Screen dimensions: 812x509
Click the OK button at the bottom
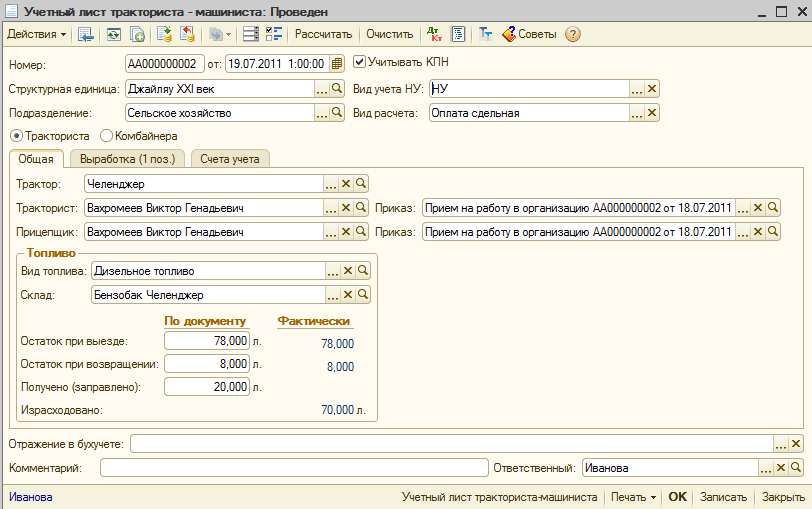point(677,497)
